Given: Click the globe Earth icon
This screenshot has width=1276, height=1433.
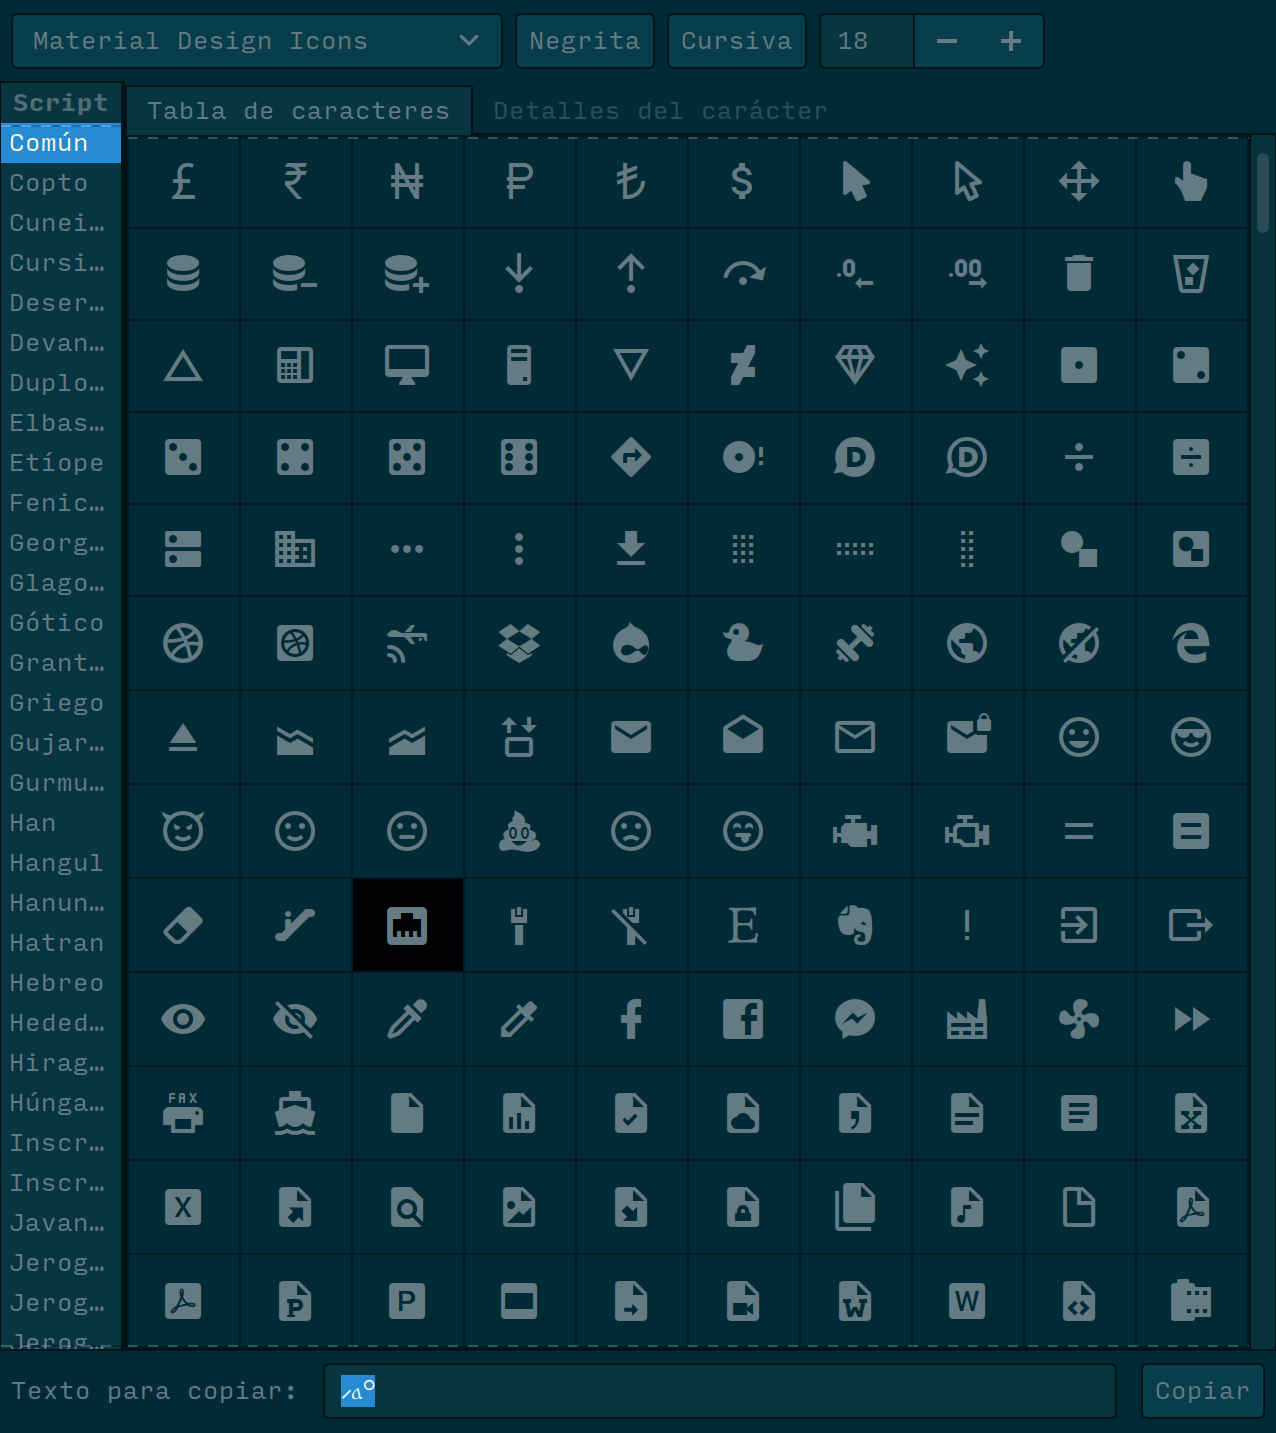Looking at the screenshot, I should click(968, 643).
